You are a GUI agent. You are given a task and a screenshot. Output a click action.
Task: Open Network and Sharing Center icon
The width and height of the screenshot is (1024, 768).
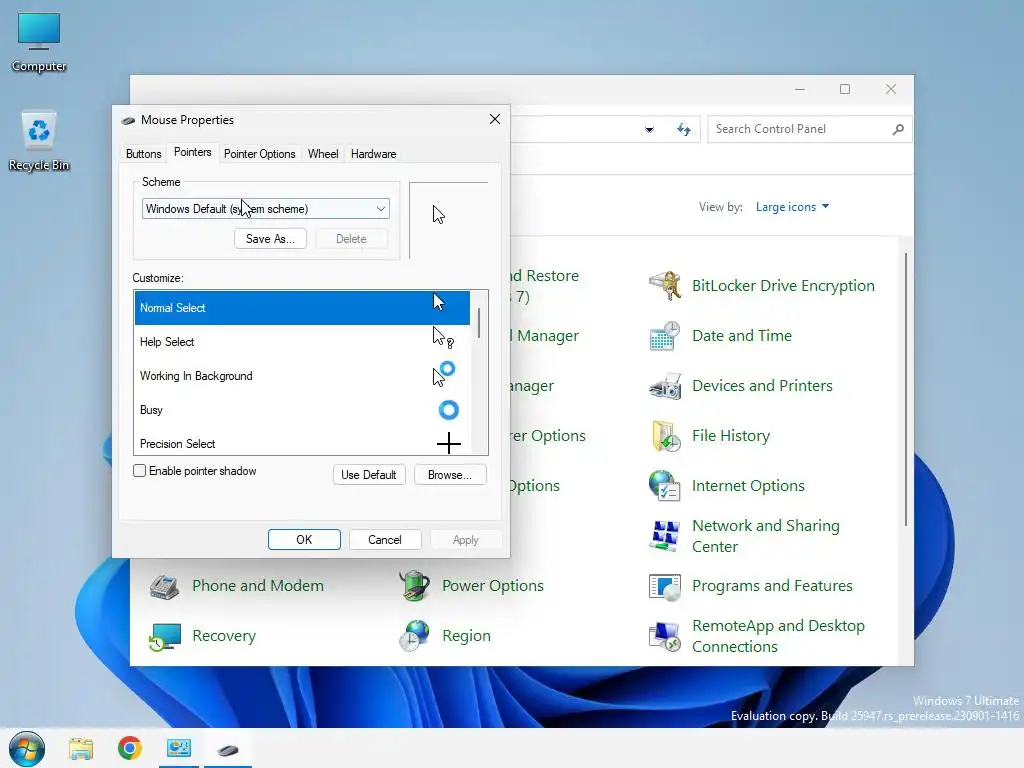click(665, 536)
